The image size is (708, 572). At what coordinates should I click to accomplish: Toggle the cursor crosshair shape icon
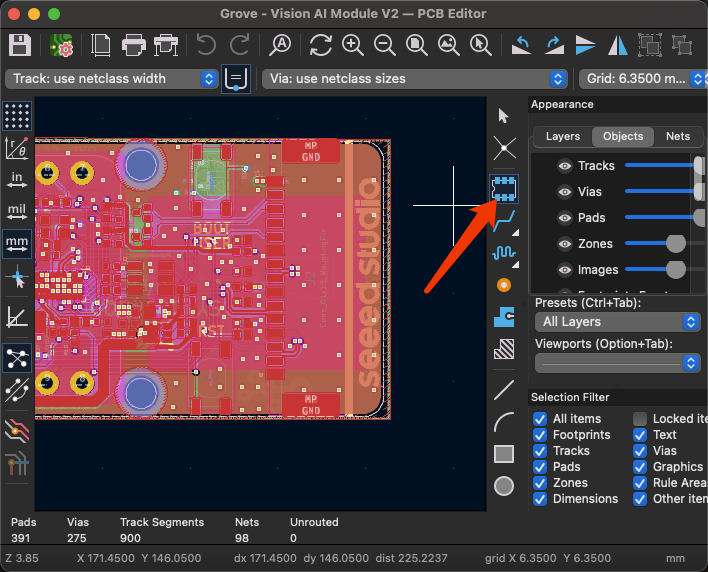pos(17,276)
